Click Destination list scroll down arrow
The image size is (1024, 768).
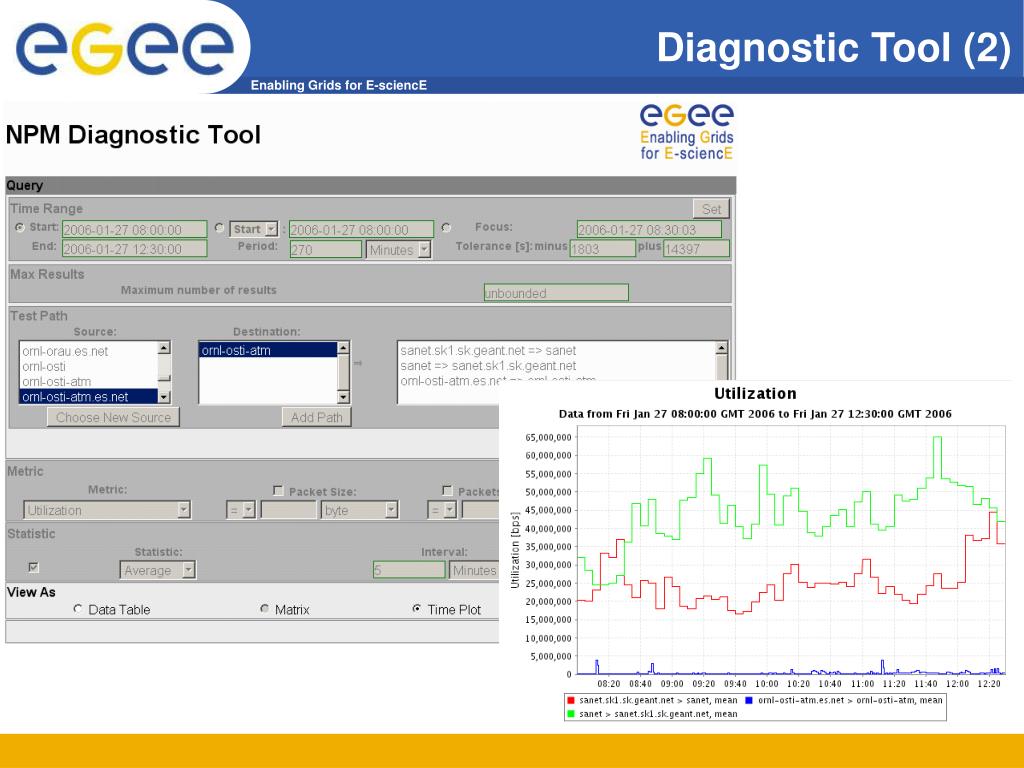pyautogui.click(x=344, y=396)
